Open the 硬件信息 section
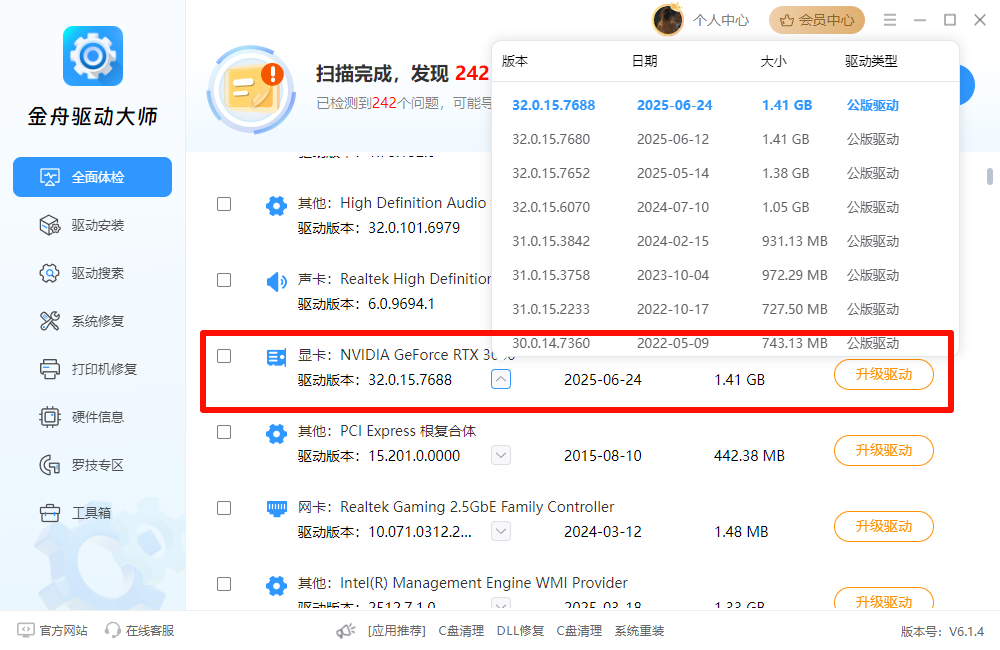This screenshot has height=650, width=1000. tap(82, 417)
